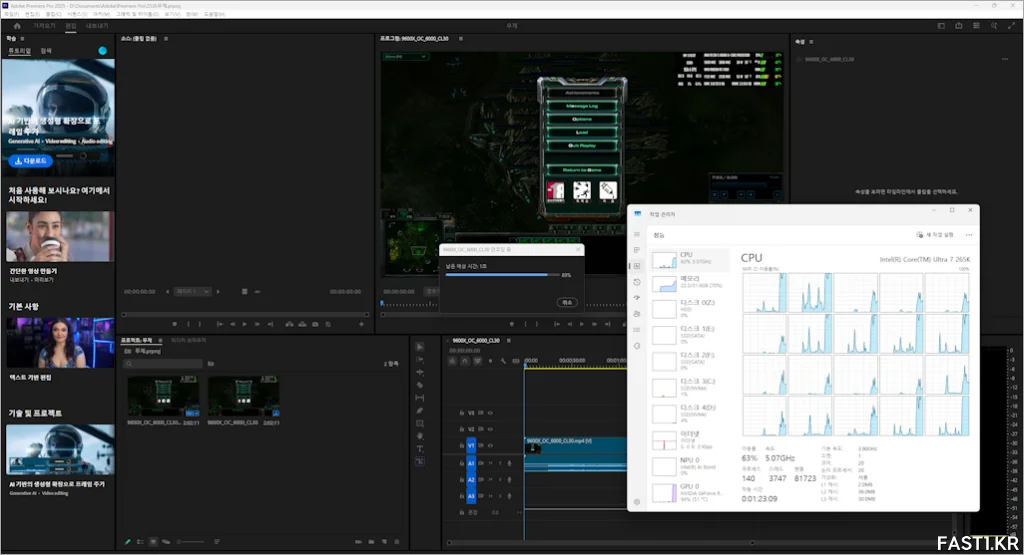The width and height of the screenshot is (1024, 555).
Task: Select the Selection tool in Premiere toolbar
Action: click(420, 347)
